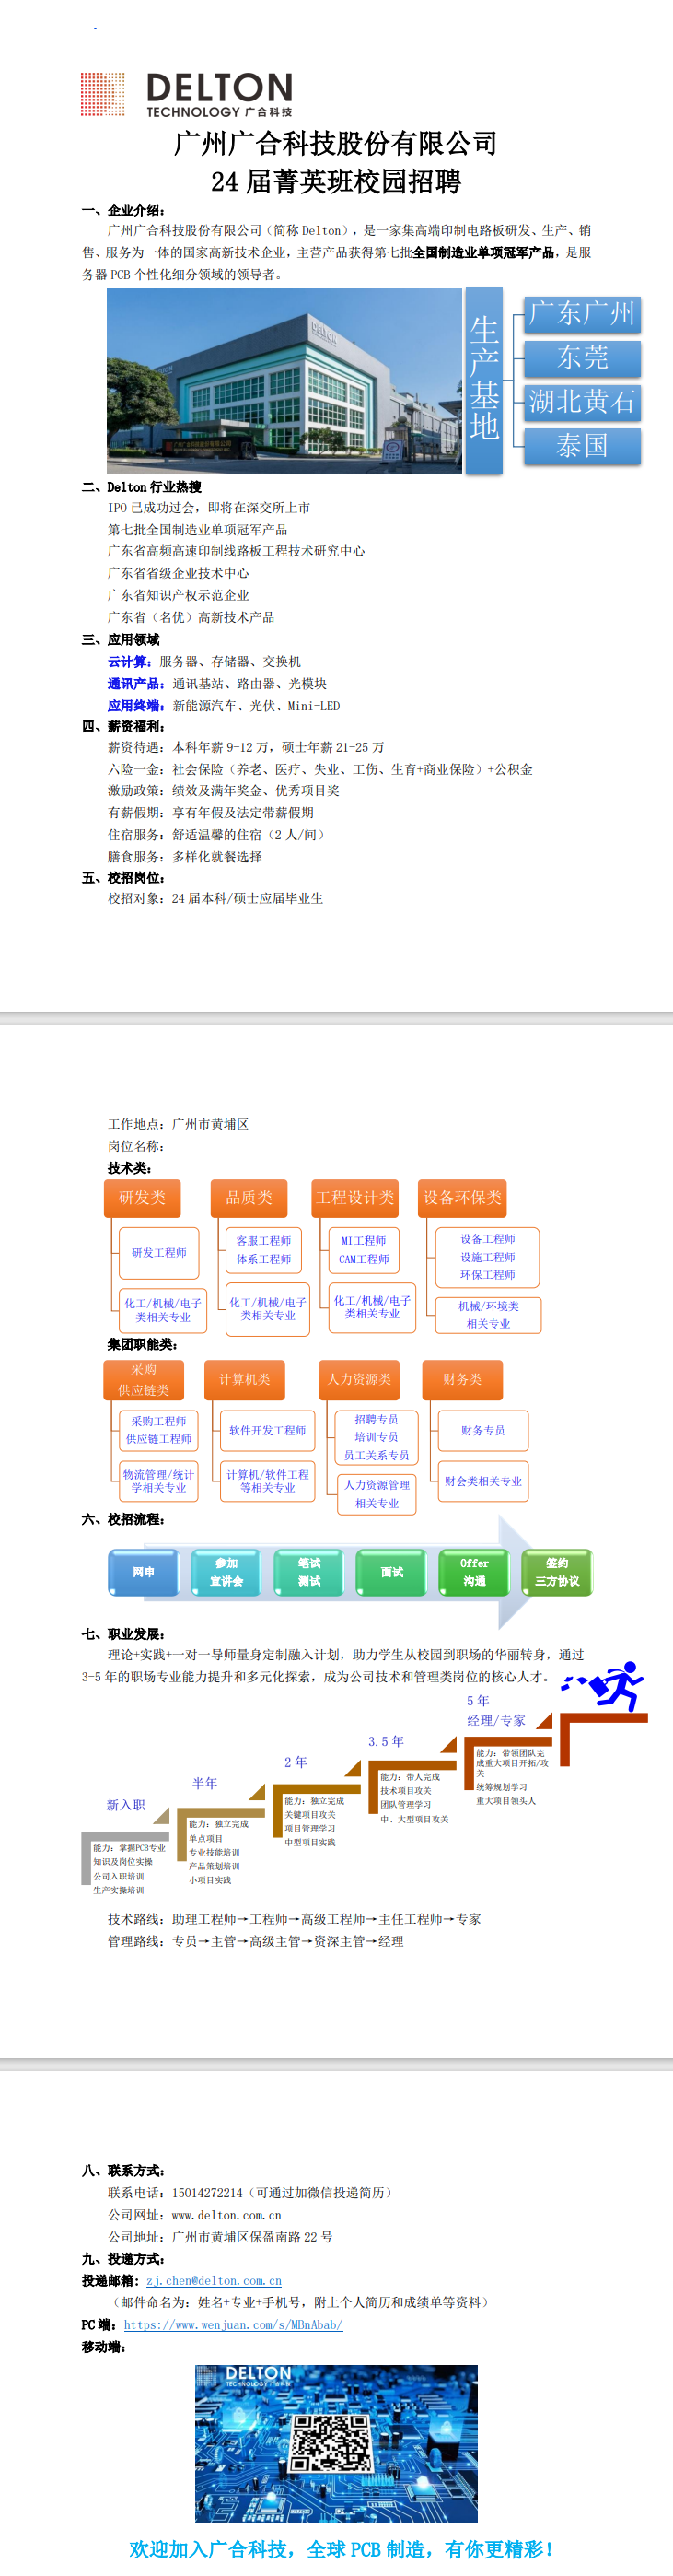Click the red dotted Delton logo icon

[102, 94]
